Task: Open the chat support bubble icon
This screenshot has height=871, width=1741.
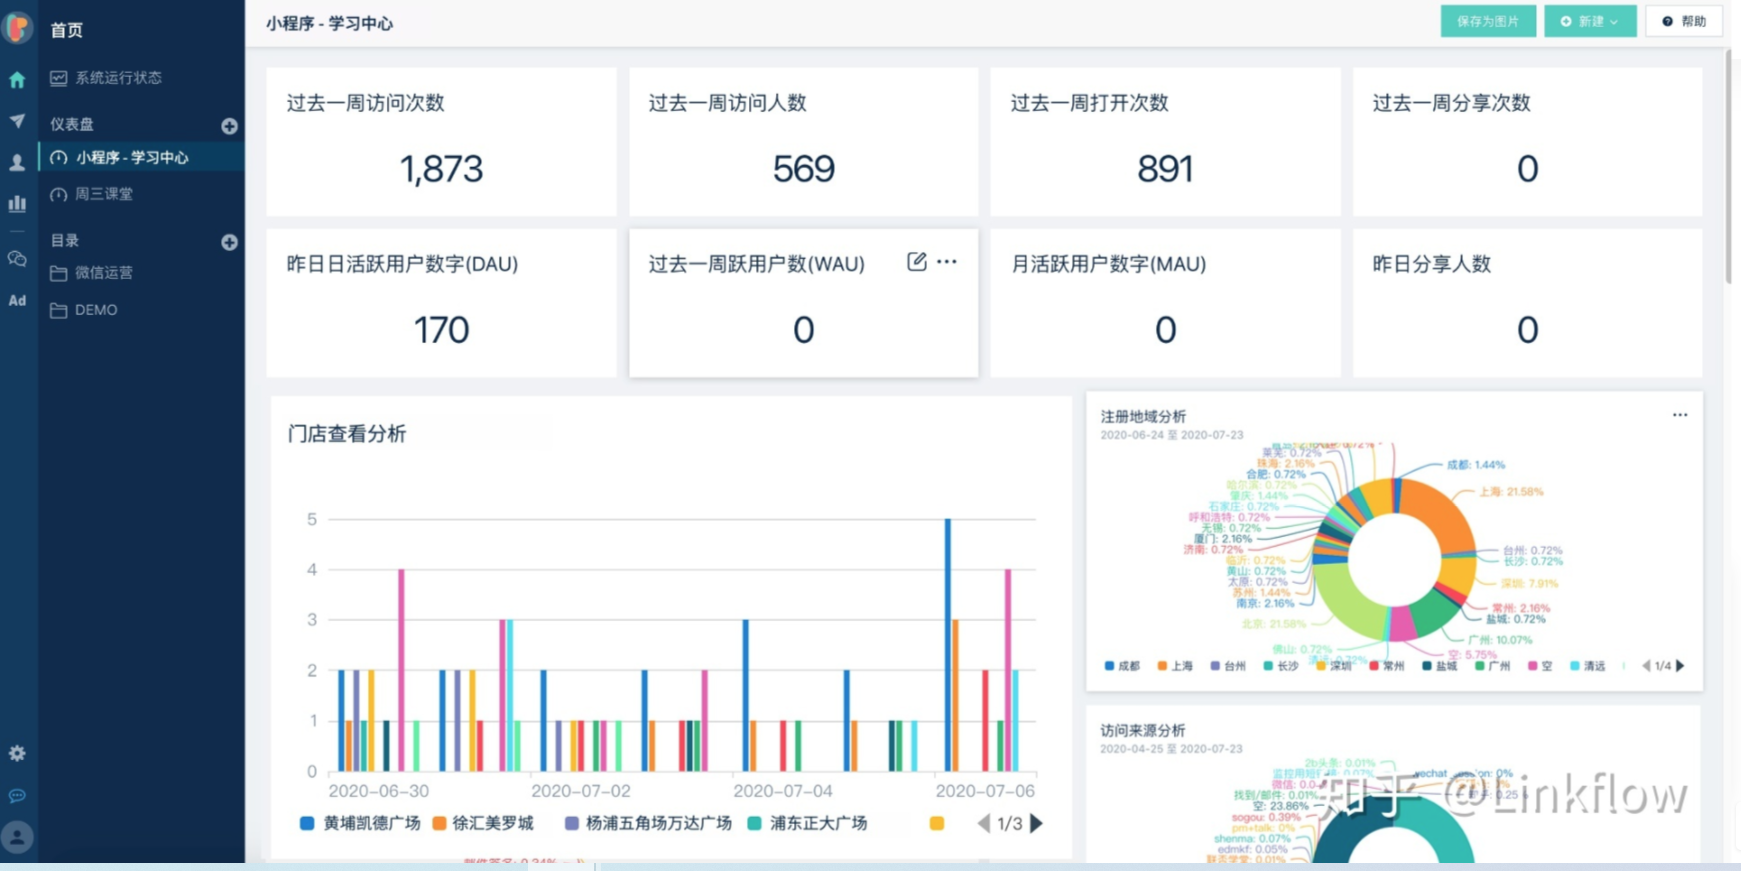Action: pyautogui.click(x=17, y=796)
